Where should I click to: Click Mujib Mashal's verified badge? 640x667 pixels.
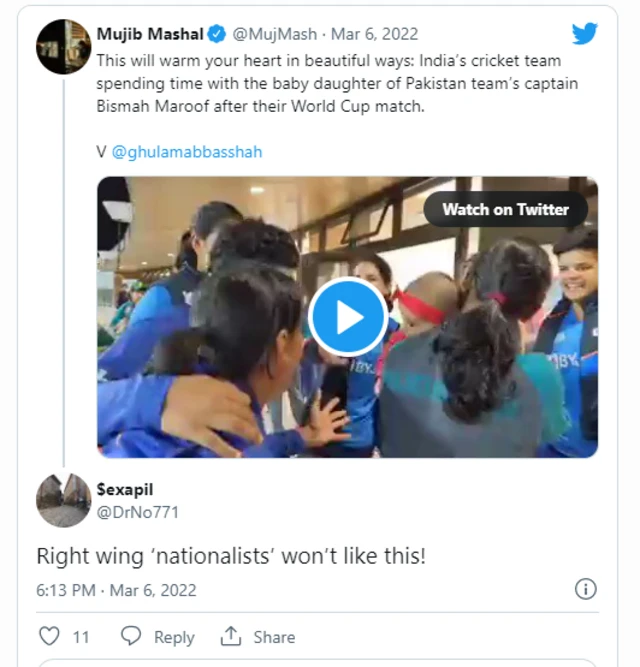pos(216,35)
